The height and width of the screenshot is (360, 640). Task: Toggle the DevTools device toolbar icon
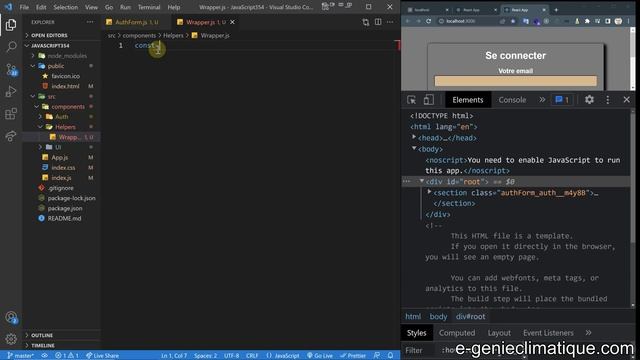point(428,100)
